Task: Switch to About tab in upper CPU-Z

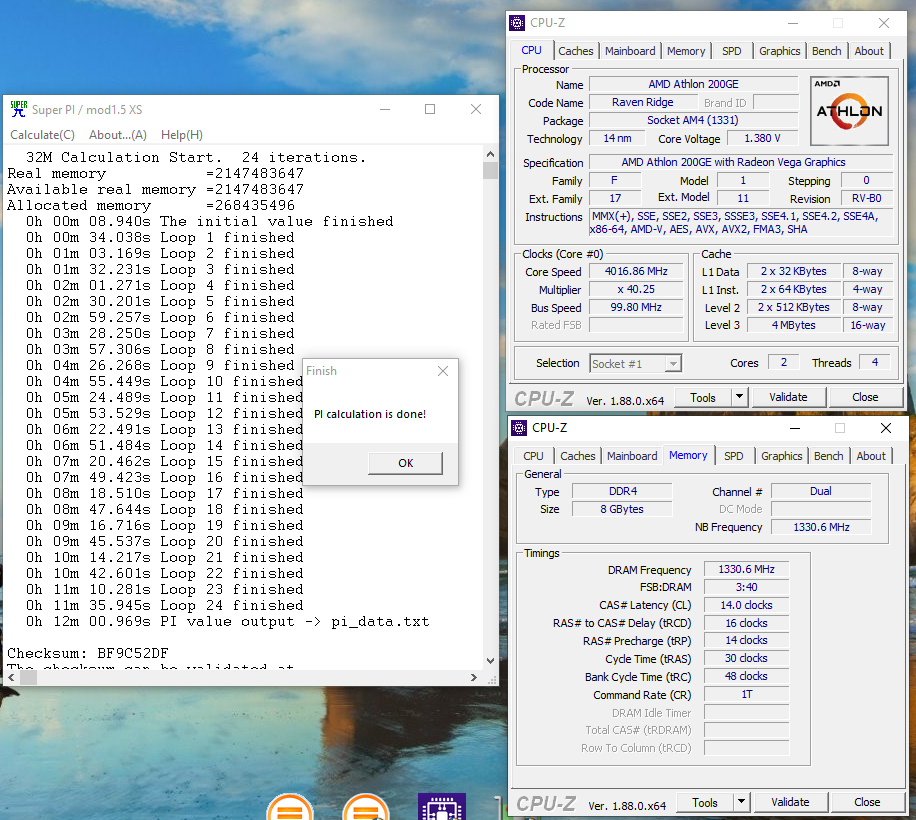Action: pyautogui.click(x=869, y=51)
